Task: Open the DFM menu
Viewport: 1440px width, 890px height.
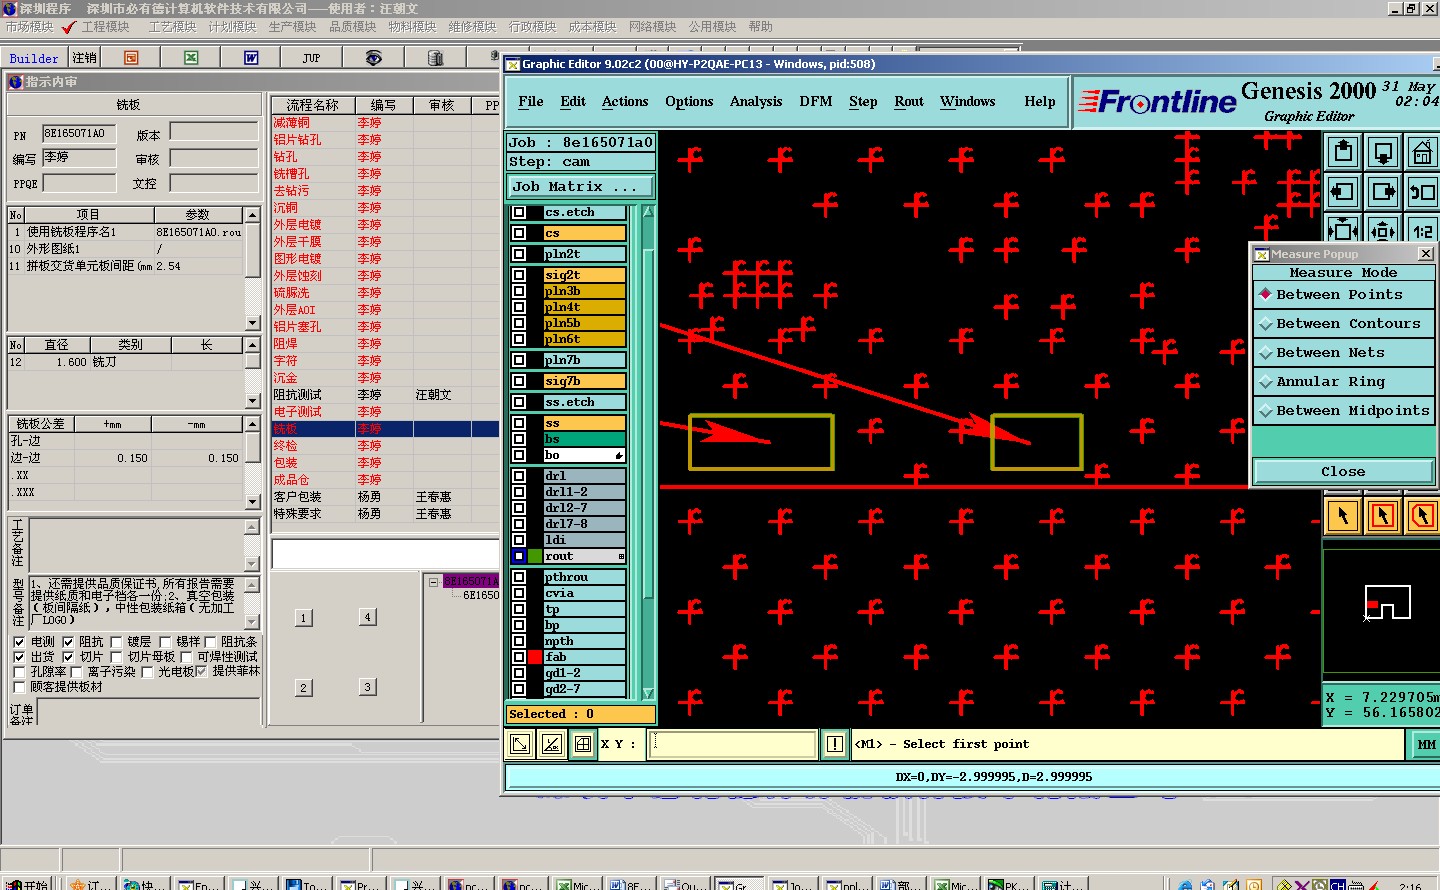Action: click(816, 102)
